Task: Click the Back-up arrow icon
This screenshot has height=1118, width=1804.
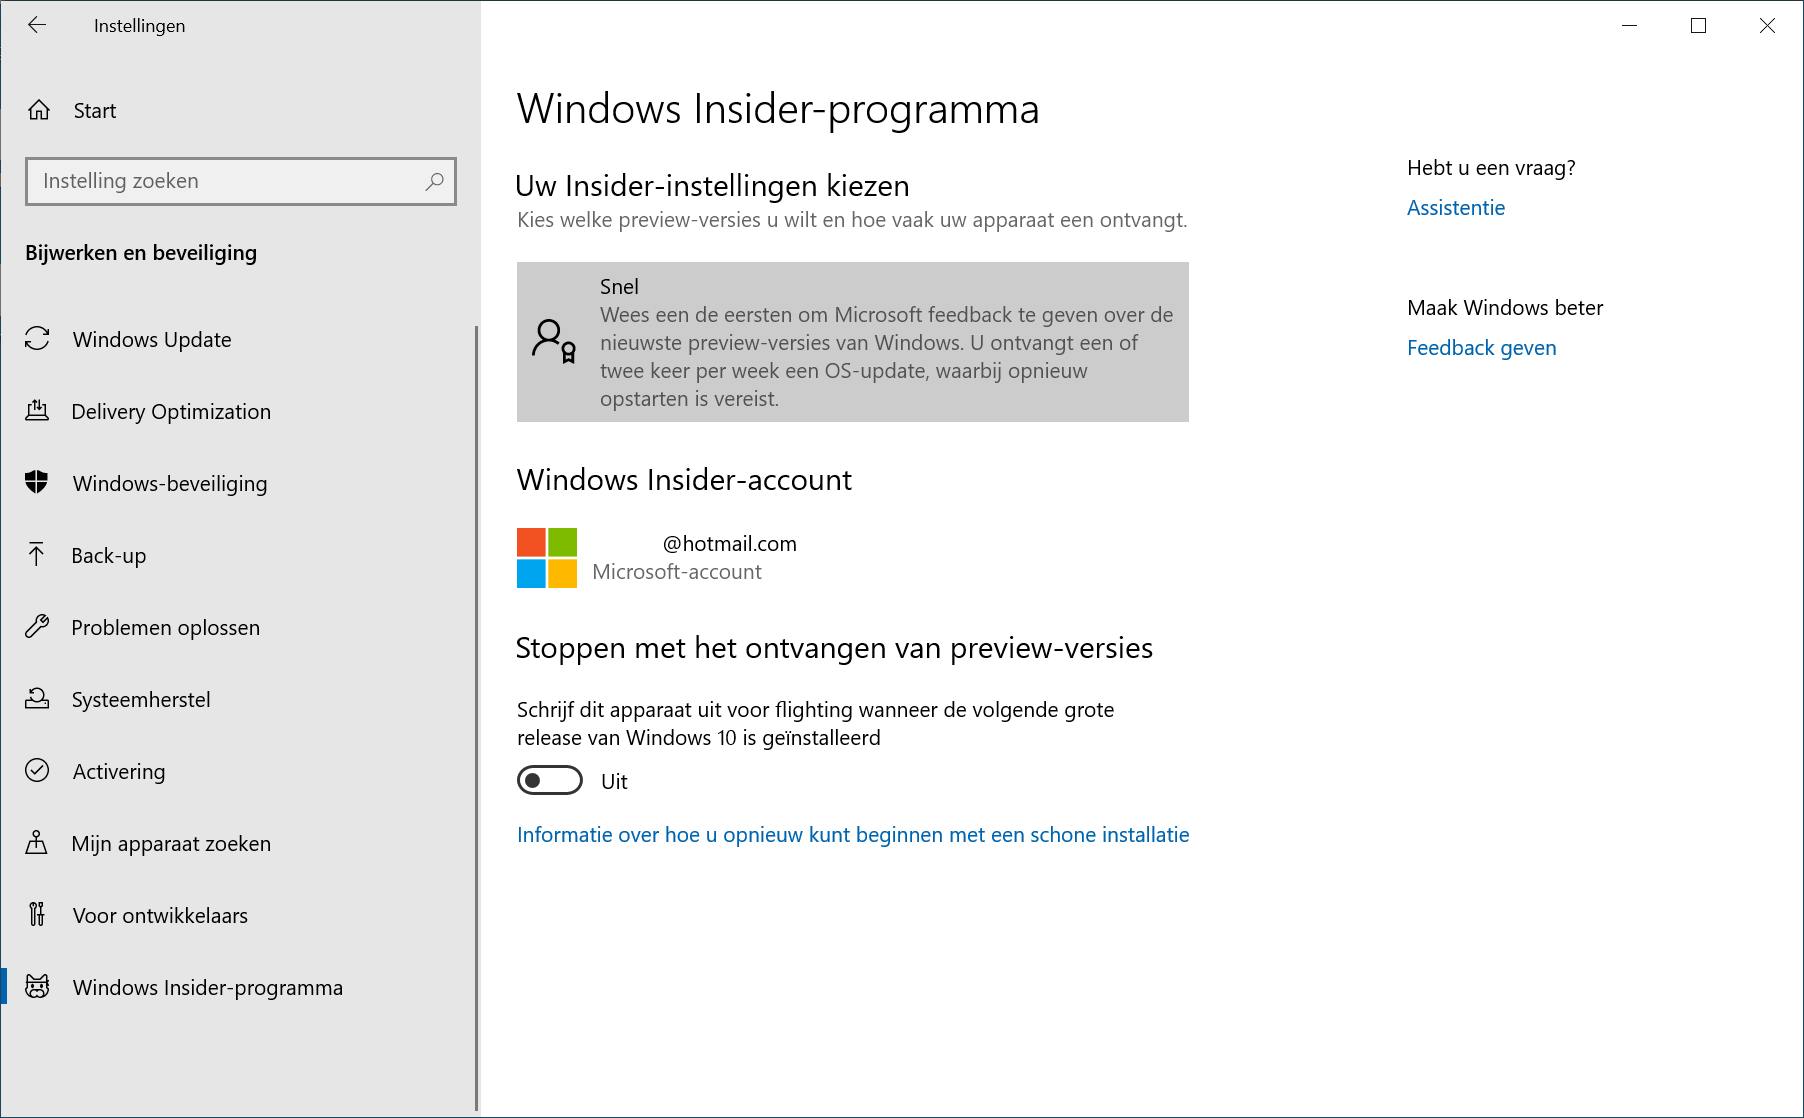Action: tap(37, 555)
